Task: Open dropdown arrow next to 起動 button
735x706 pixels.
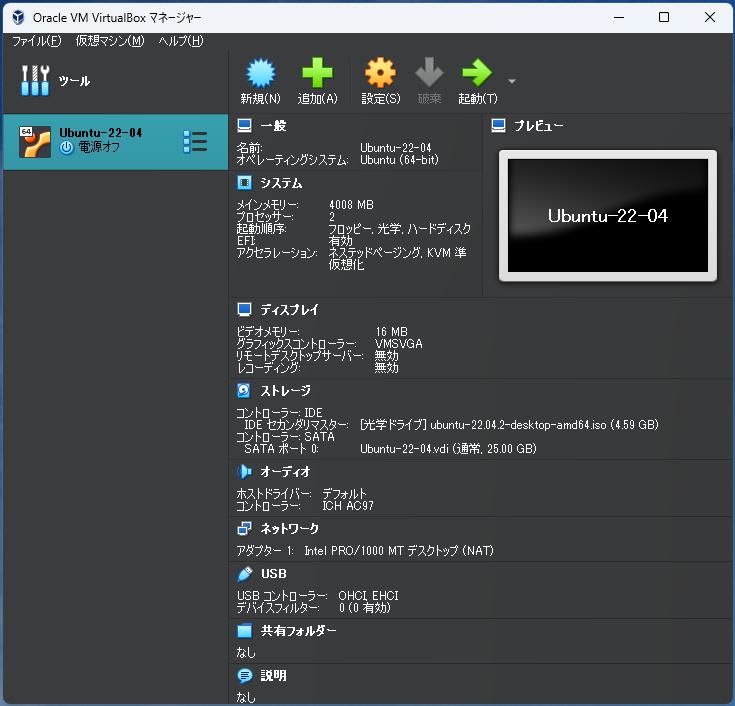Action: (x=512, y=81)
